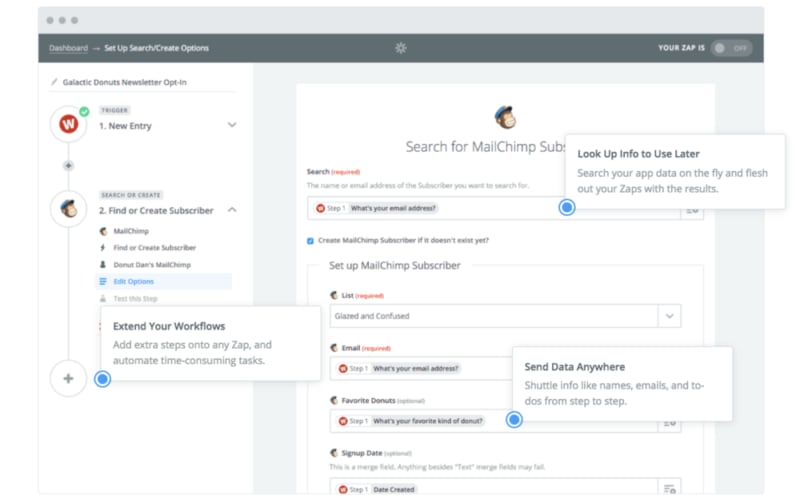The height and width of the screenshot is (503, 800).
Task: Toggle the Your Zap Is OFF switch
Action: pos(731,48)
